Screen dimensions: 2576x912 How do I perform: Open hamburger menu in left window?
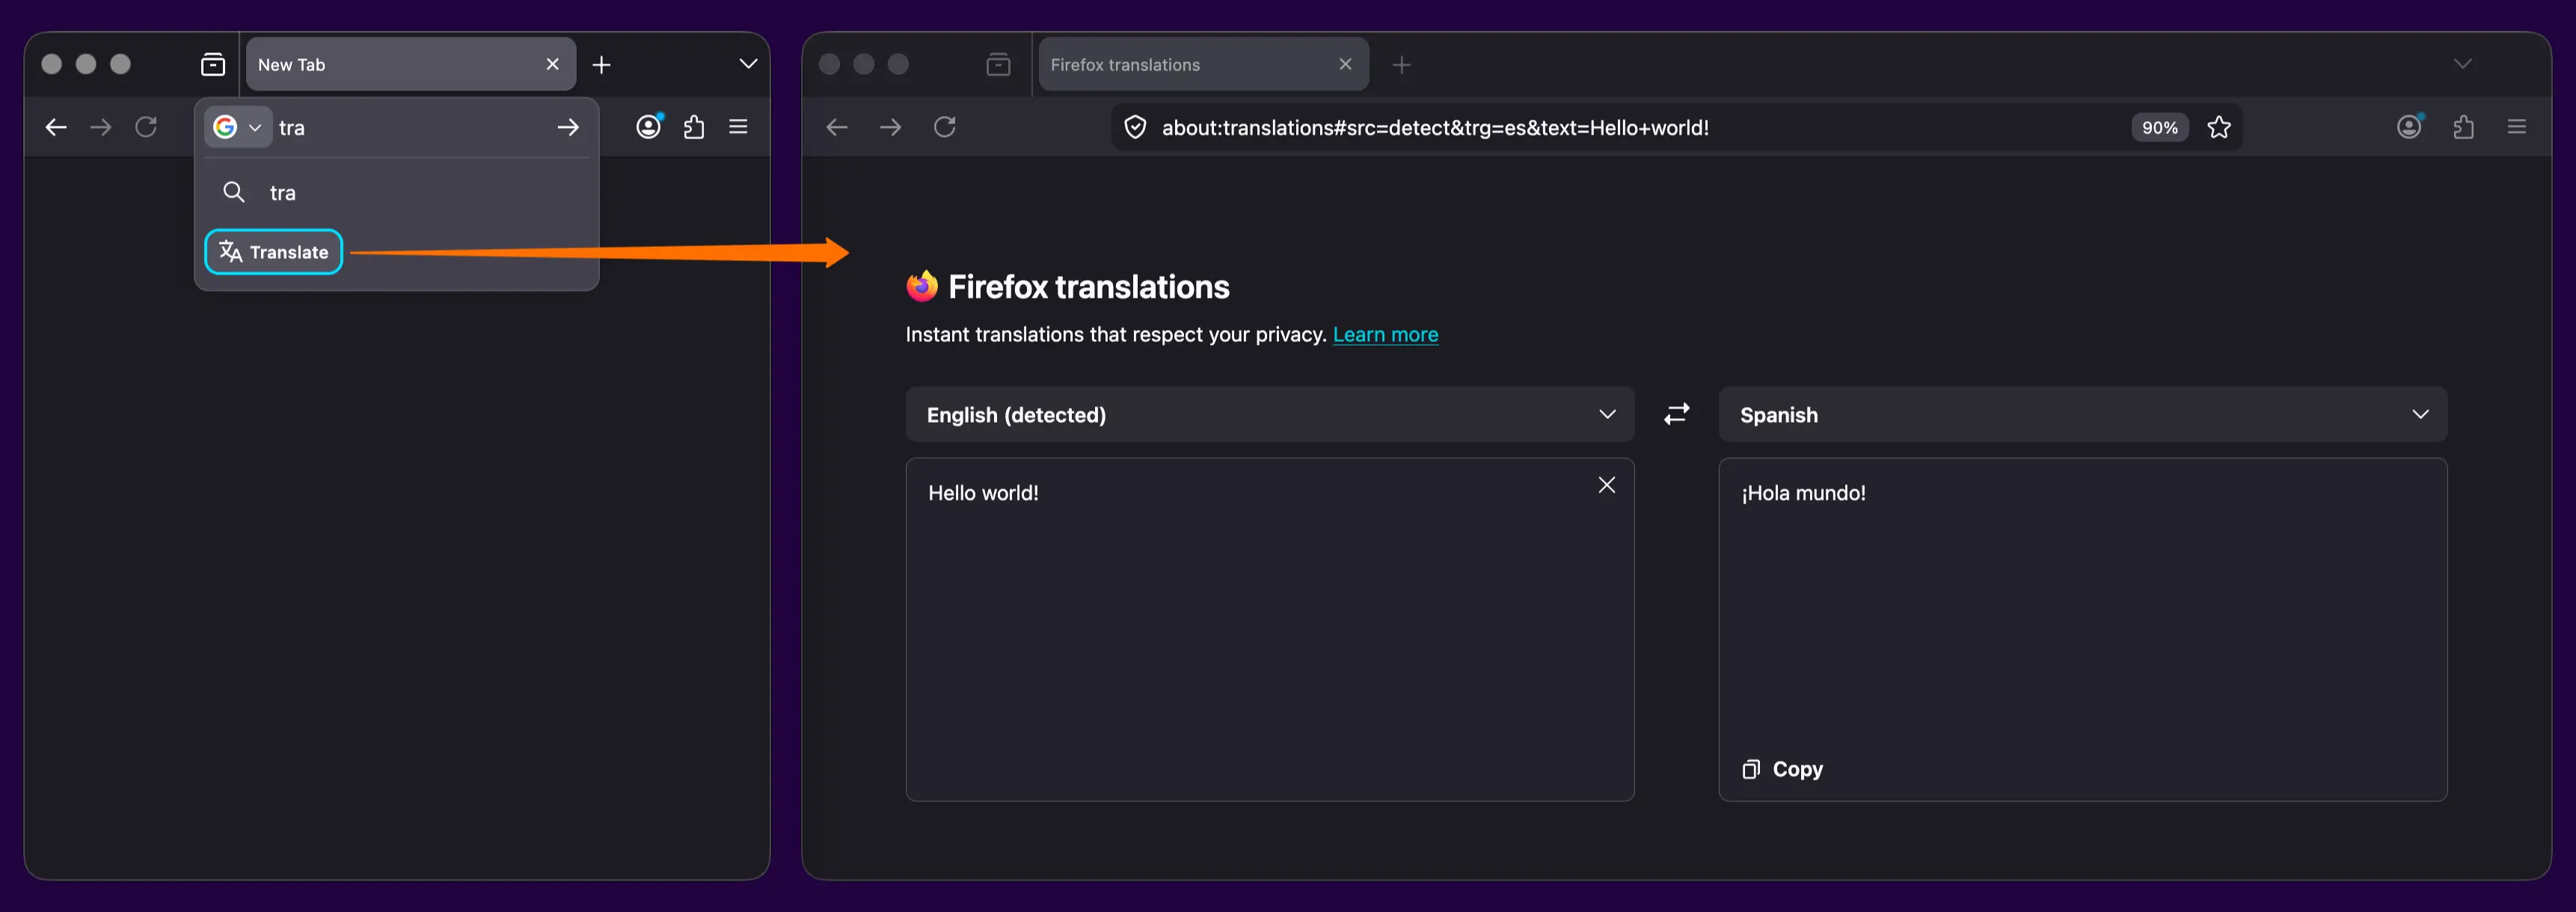click(x=738, y=127)
